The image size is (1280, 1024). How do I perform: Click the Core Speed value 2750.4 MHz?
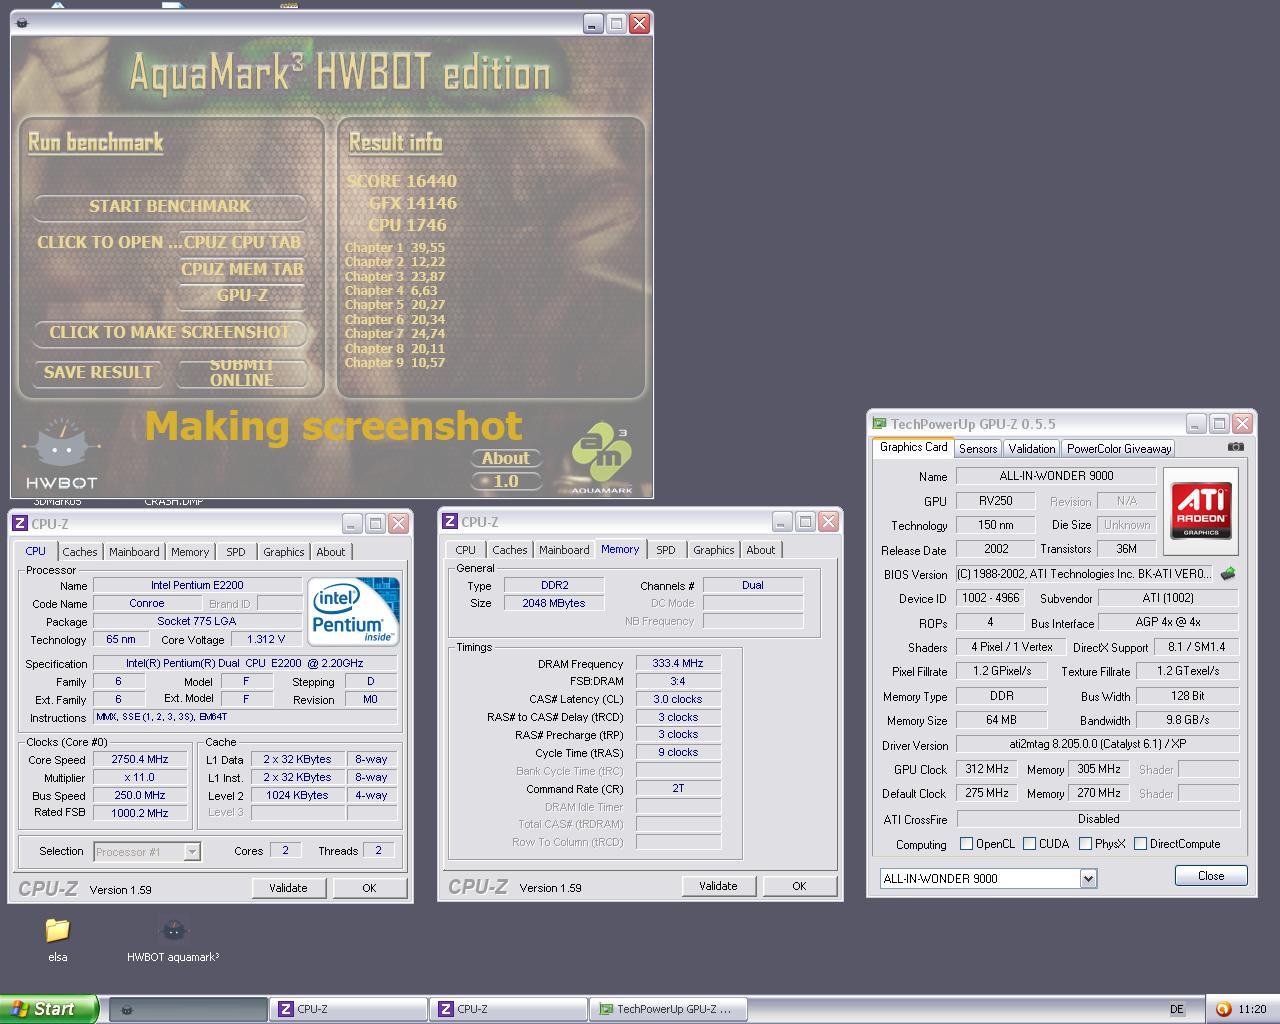tap(140, 759)
